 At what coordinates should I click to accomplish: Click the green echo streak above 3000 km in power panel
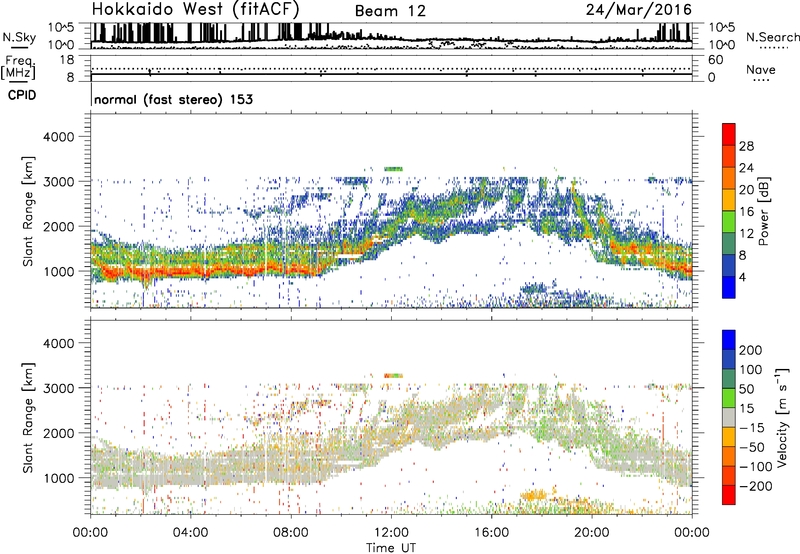point(393,169)
